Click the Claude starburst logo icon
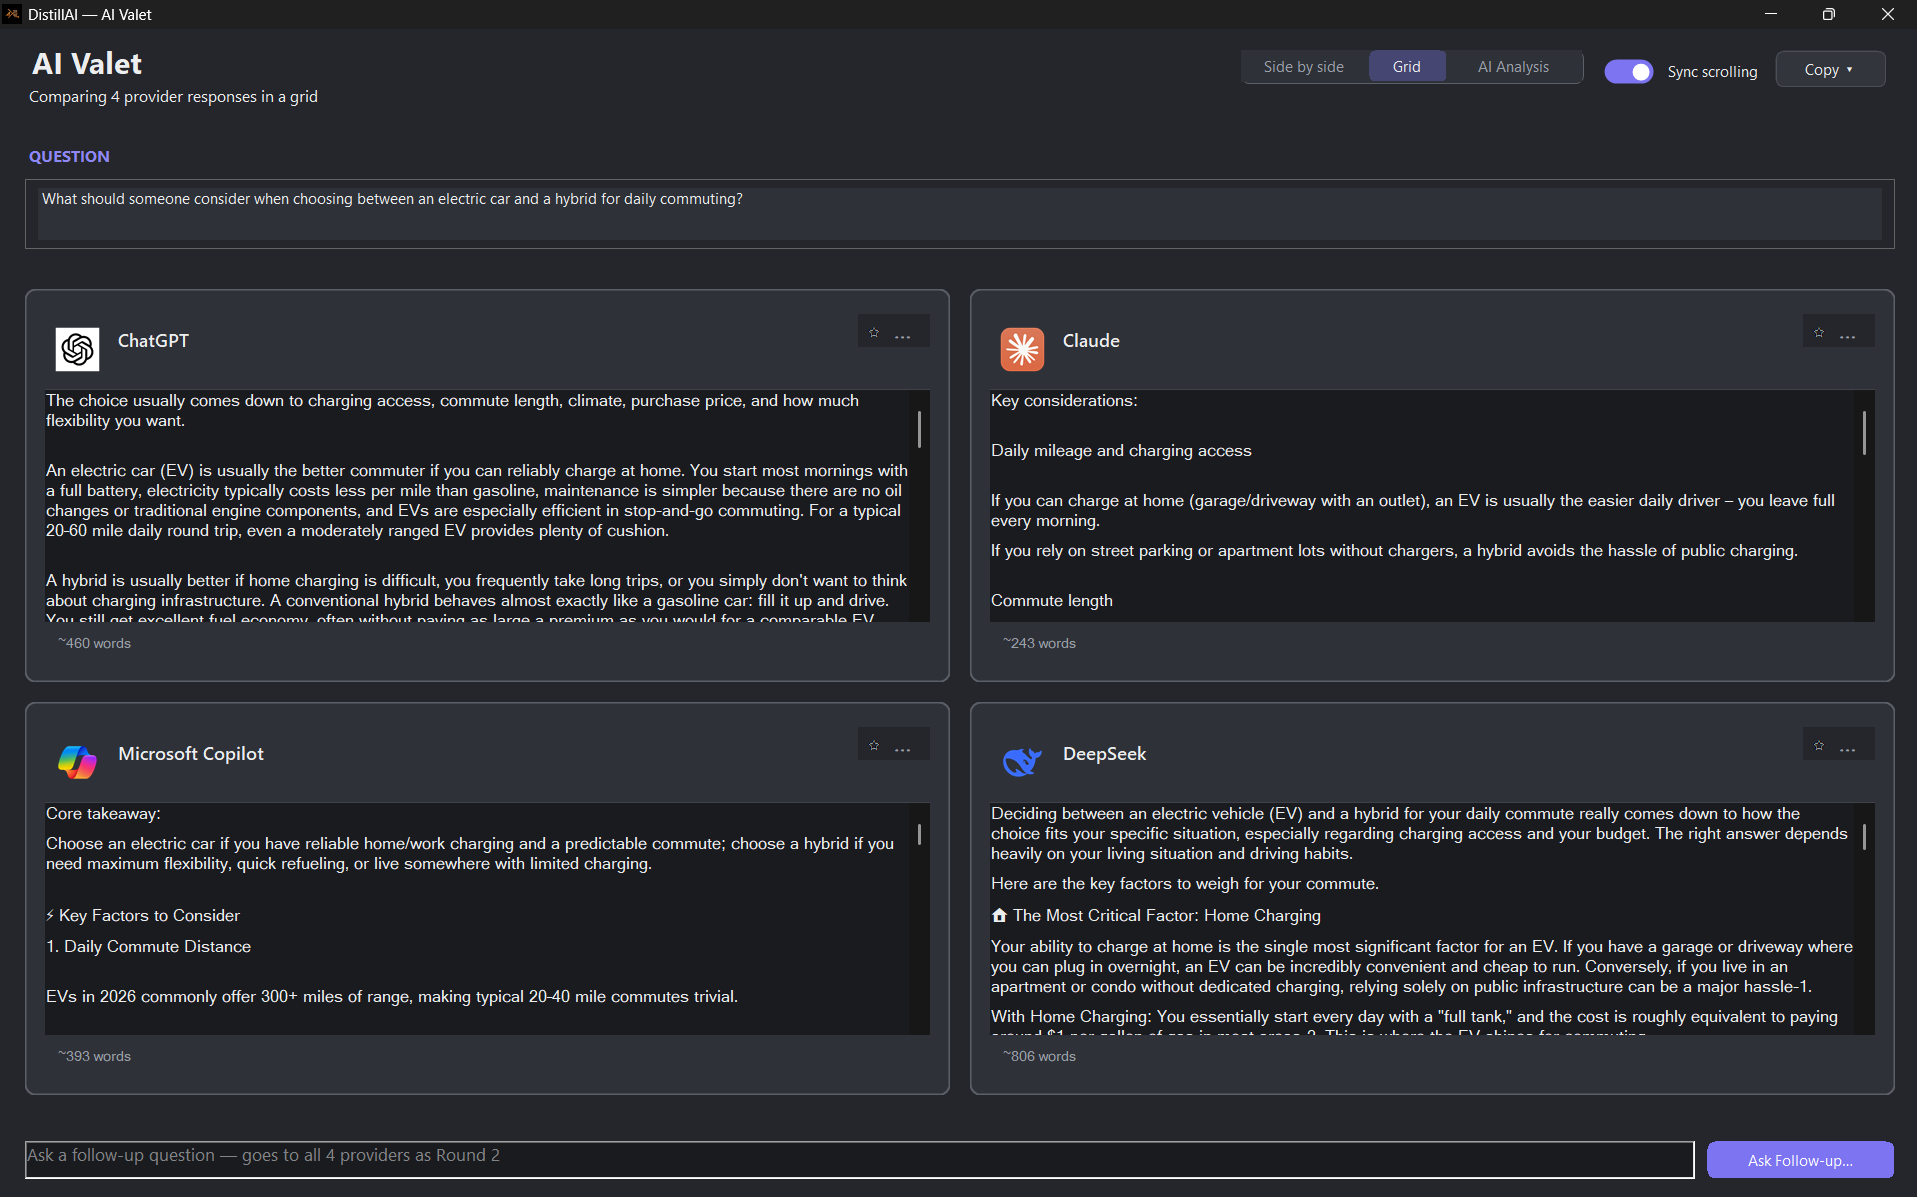Screen dimensions: 1917x1197 pyautogui.click(x=1022, y=349)
